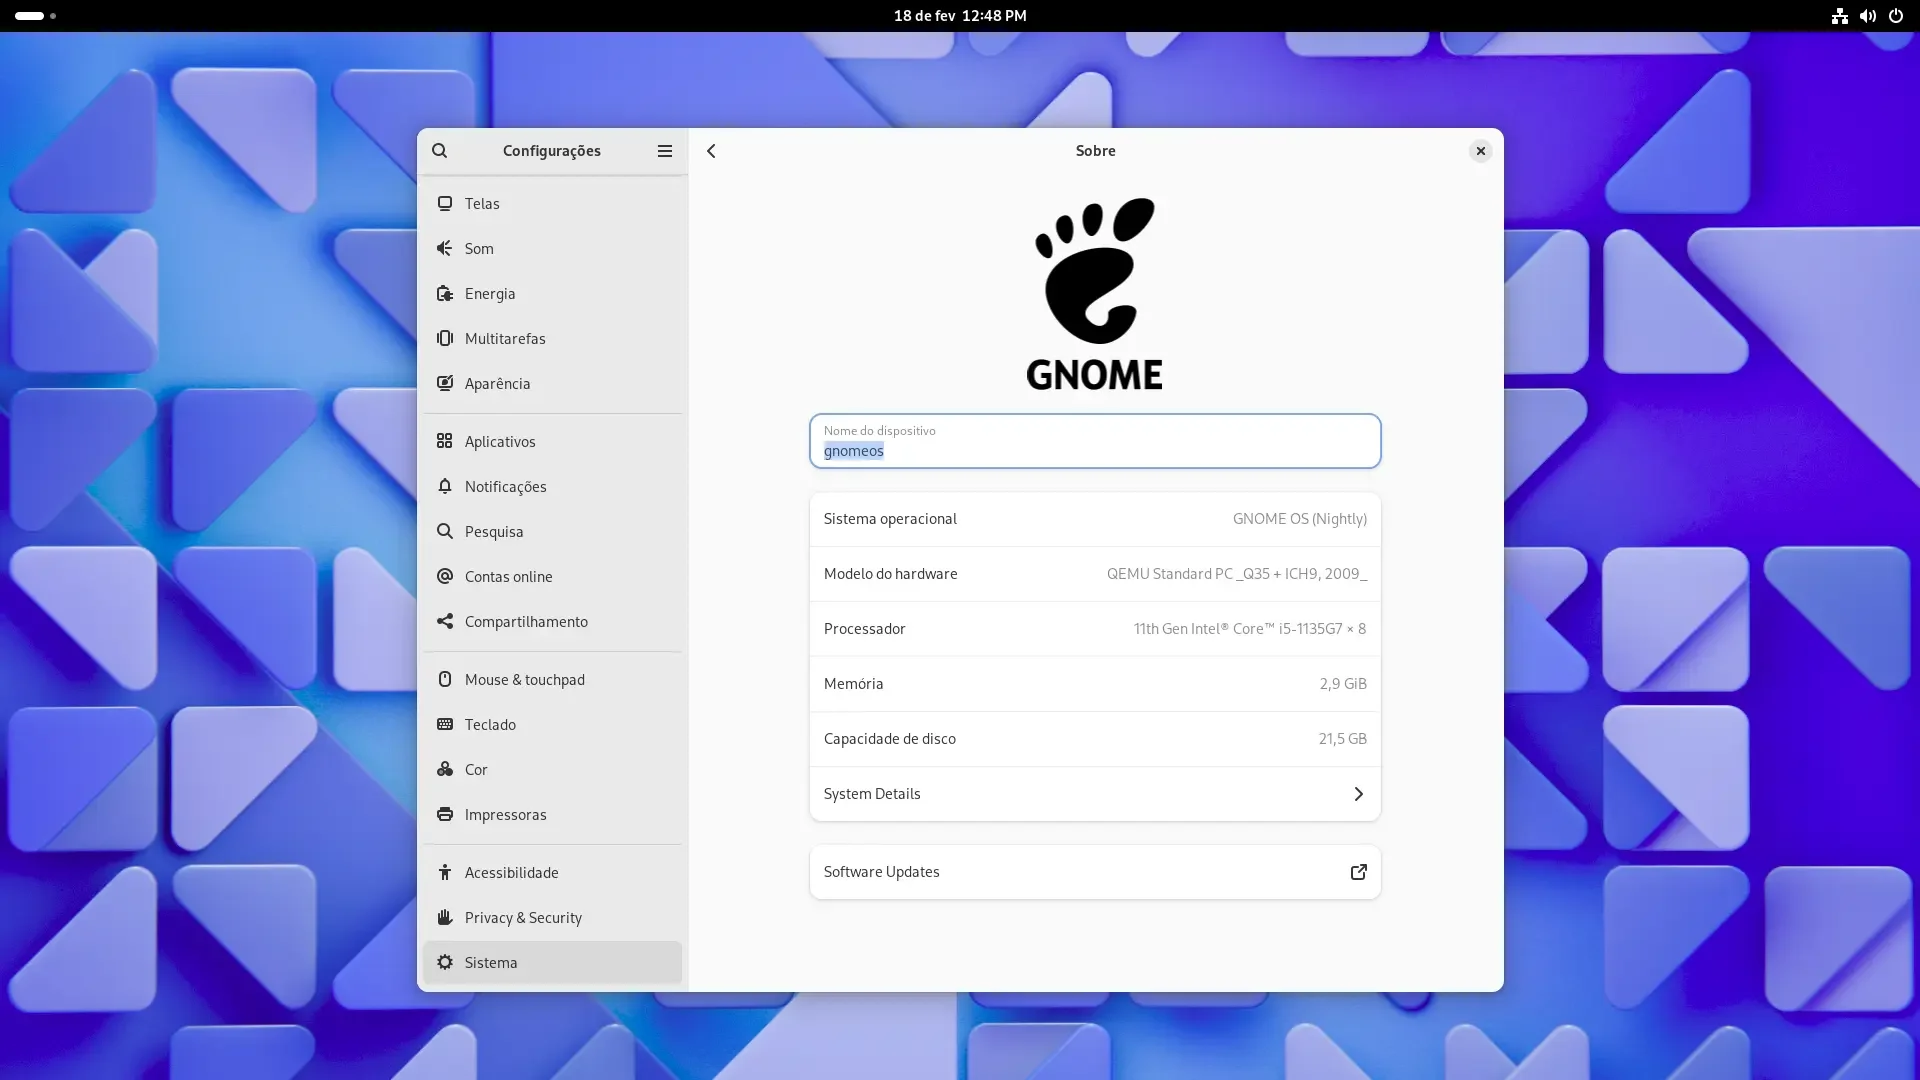
Task: Click the Cor color icon
Action: [445, 769]
